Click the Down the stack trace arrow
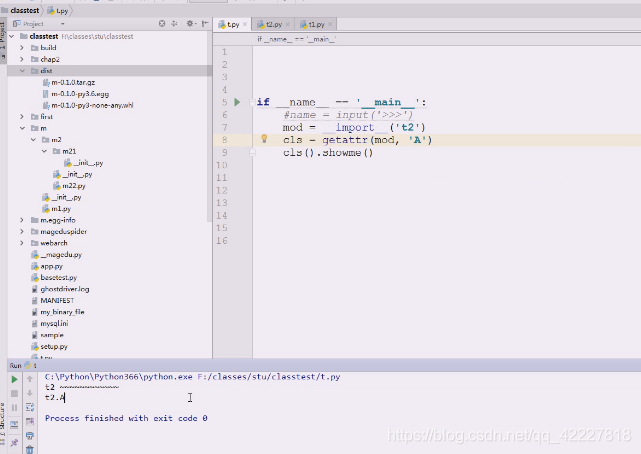641x454 pixels. [x=29, y=393]
